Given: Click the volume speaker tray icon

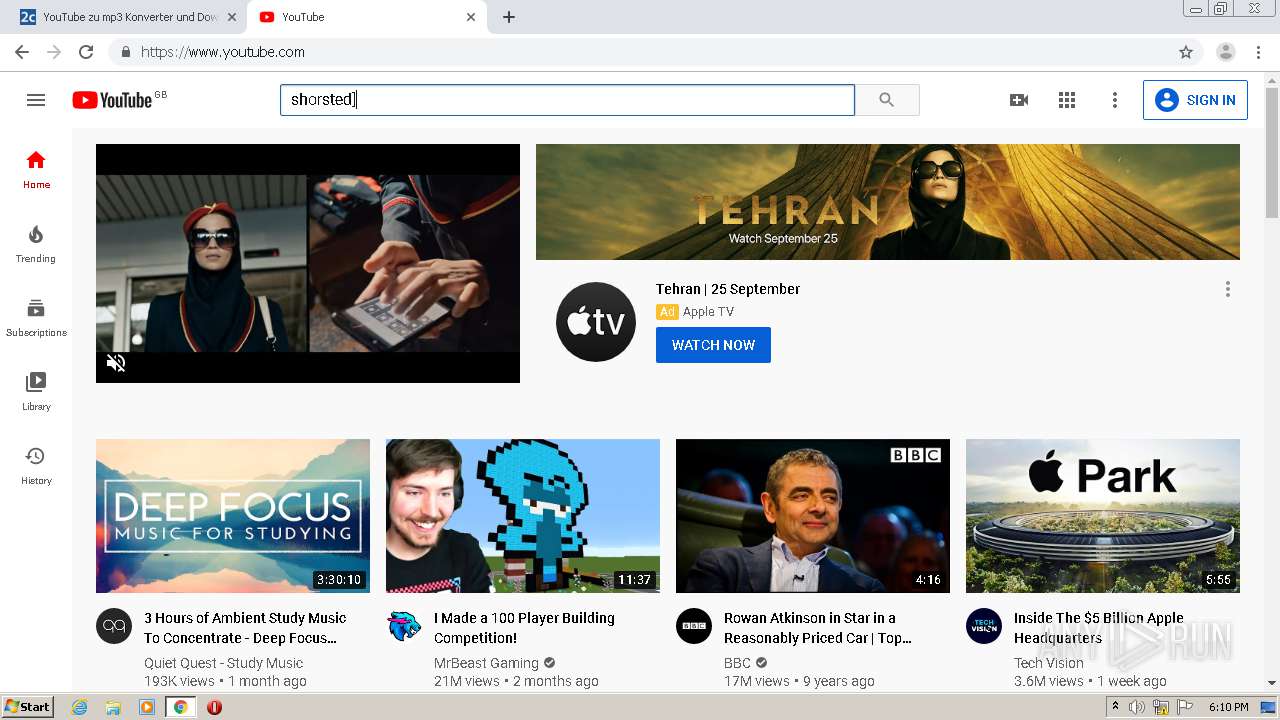Looking at the screenshot, I should click(x=1136, y=707).
